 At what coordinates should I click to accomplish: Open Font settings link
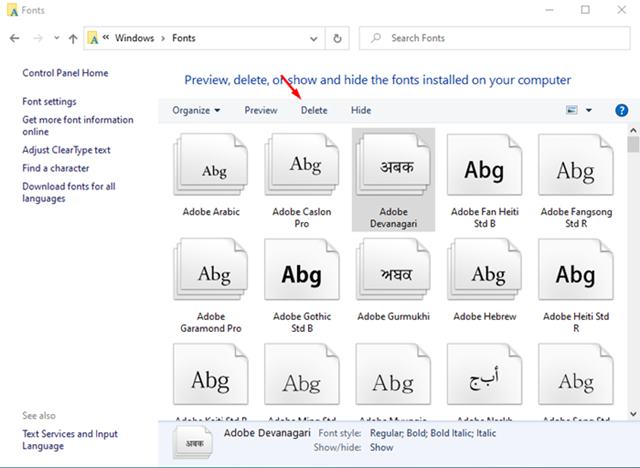coord(49,102)
